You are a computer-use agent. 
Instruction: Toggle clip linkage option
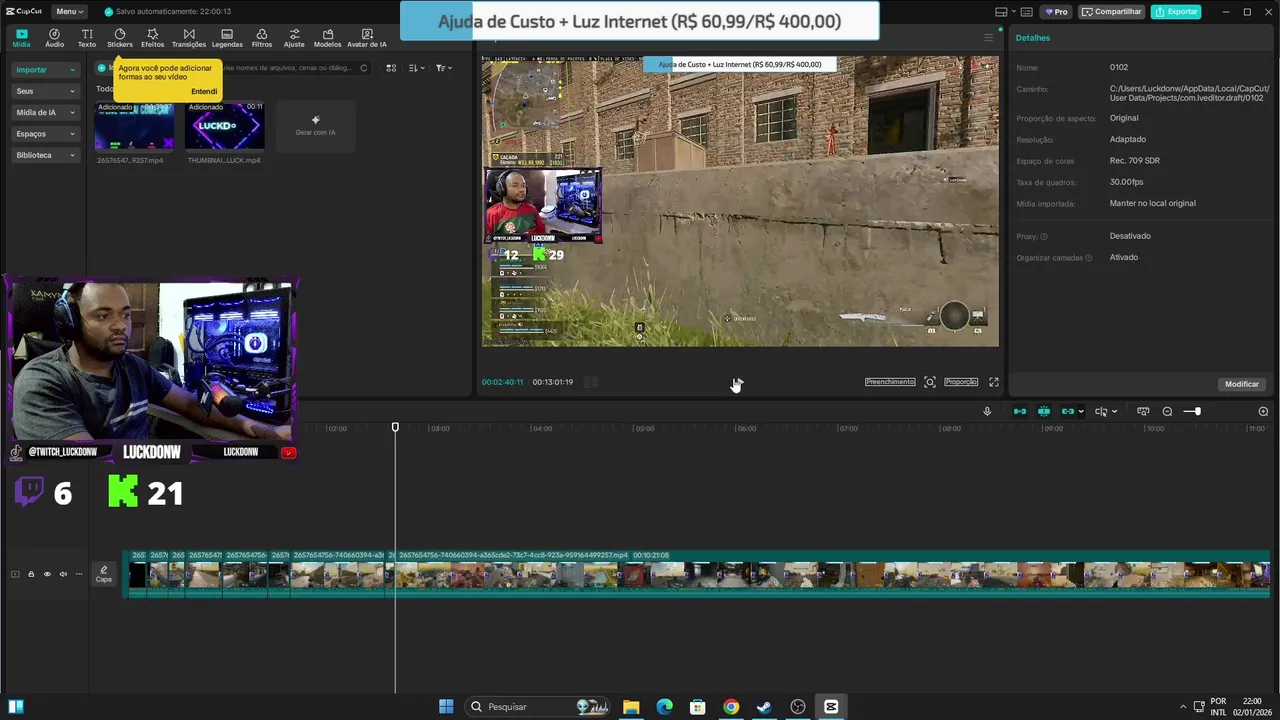point(1068,411)
